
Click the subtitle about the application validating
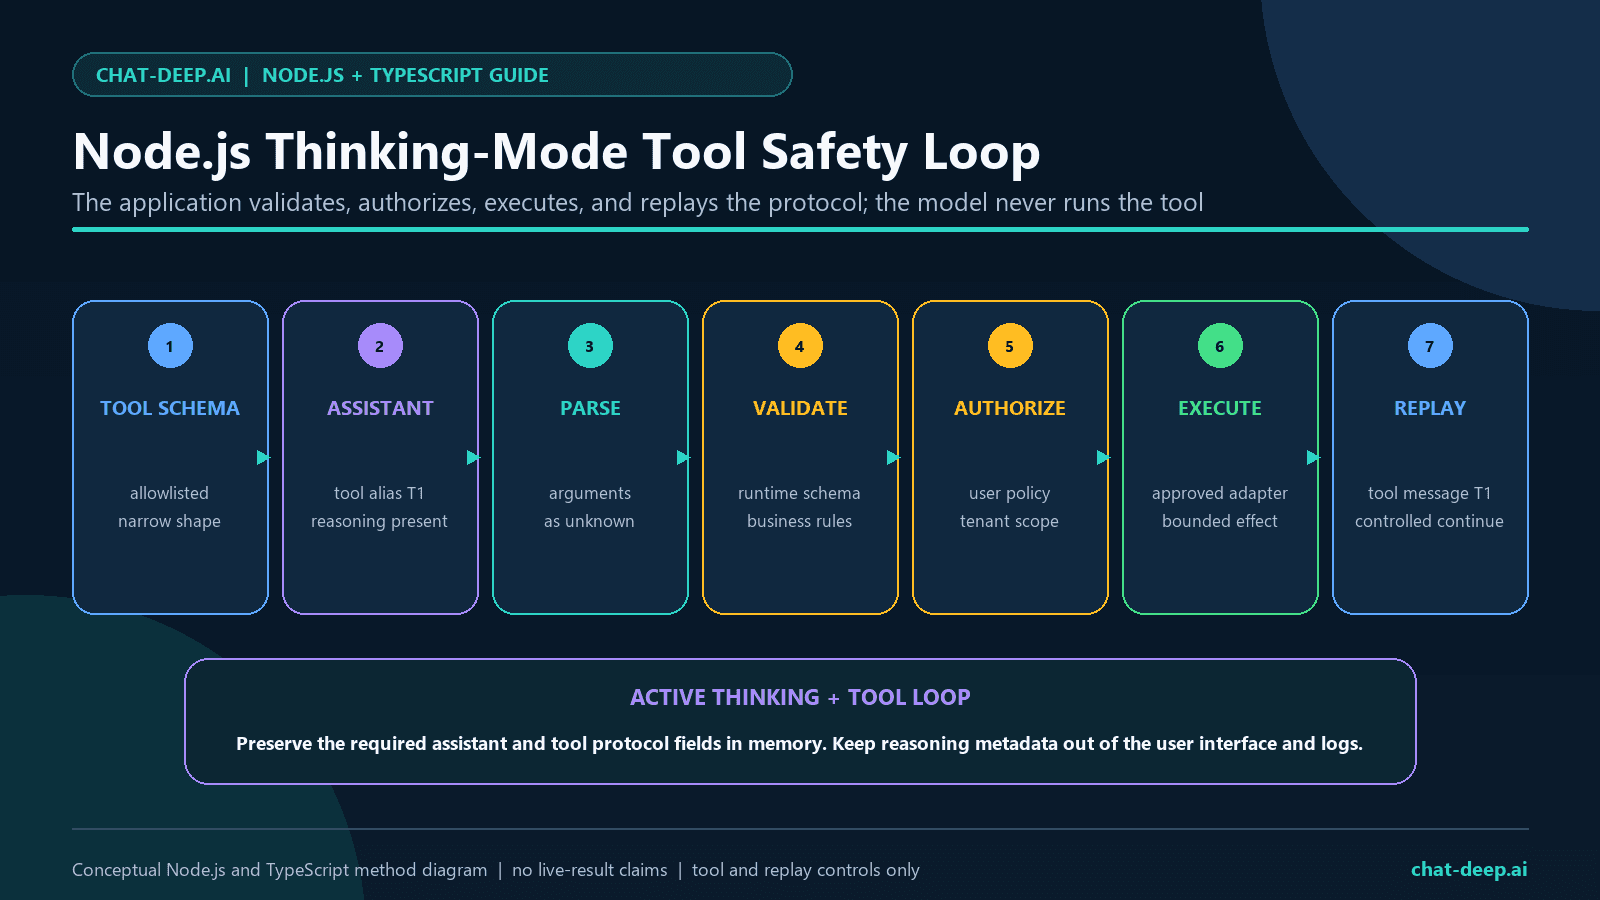pyautogui.click(x=637, y=203)
